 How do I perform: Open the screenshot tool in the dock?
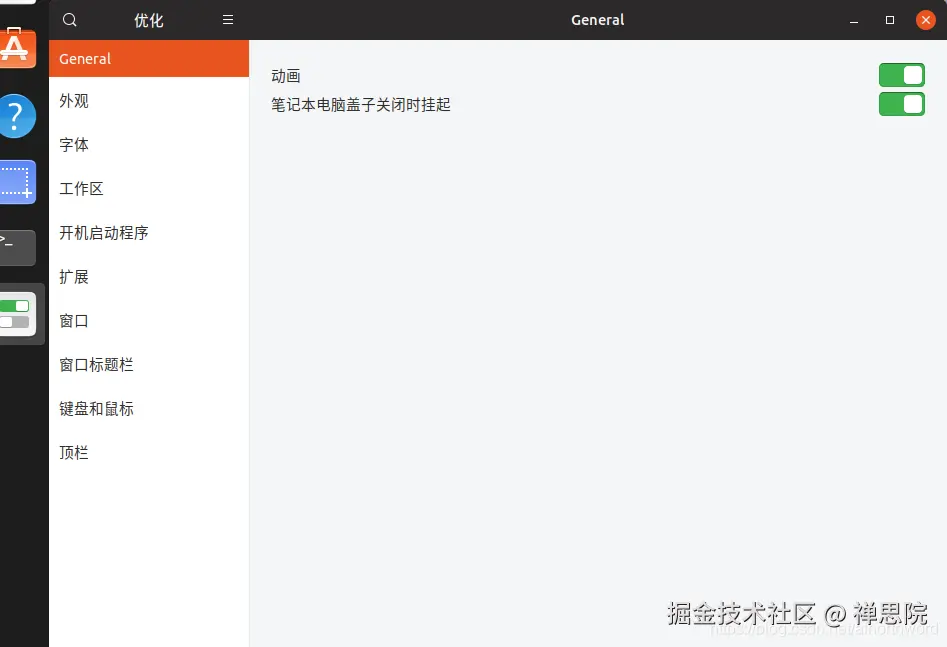tap(15, 182)
